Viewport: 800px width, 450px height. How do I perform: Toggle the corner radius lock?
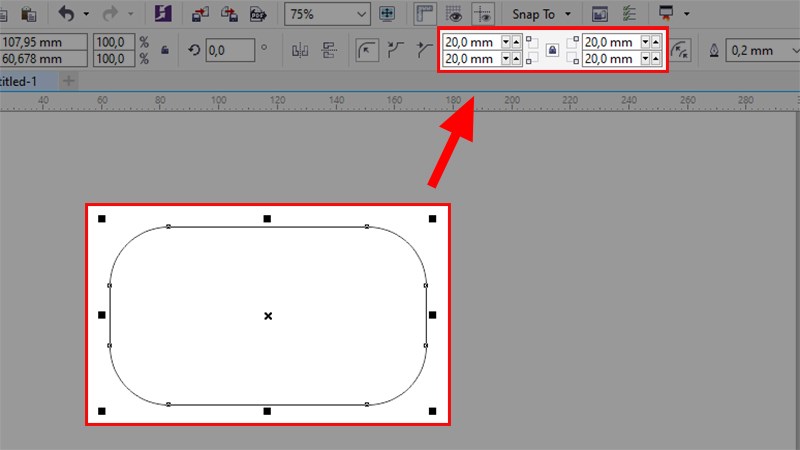[x=552, y=50]
